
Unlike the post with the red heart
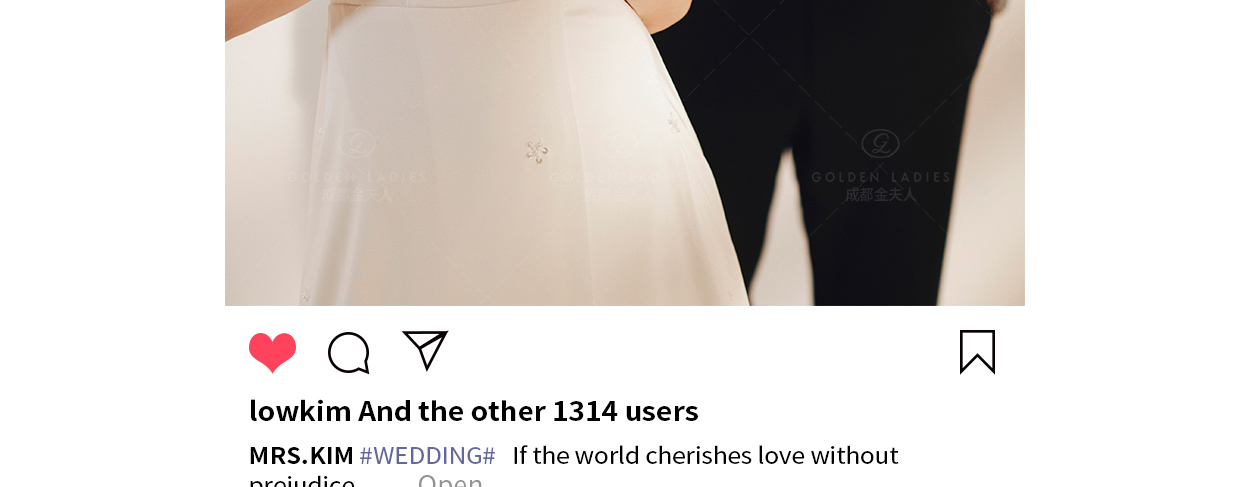(272, 353)
